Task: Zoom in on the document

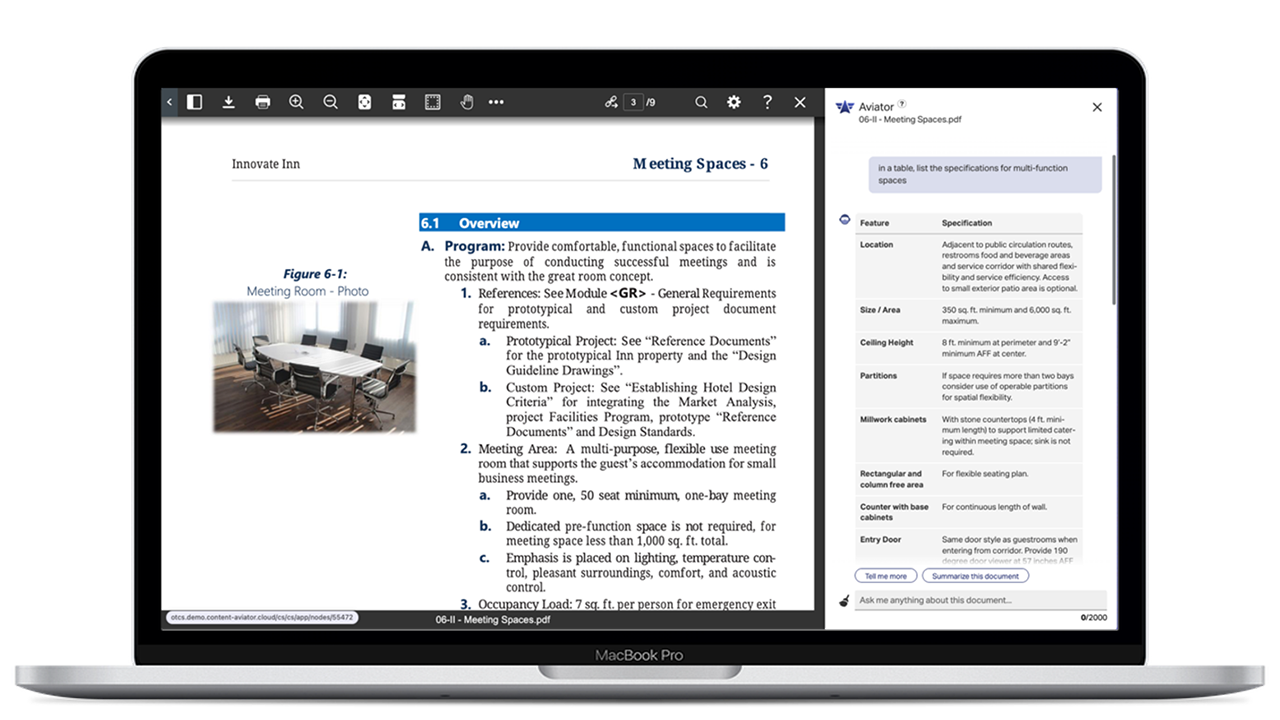Action: coord(296,102)
